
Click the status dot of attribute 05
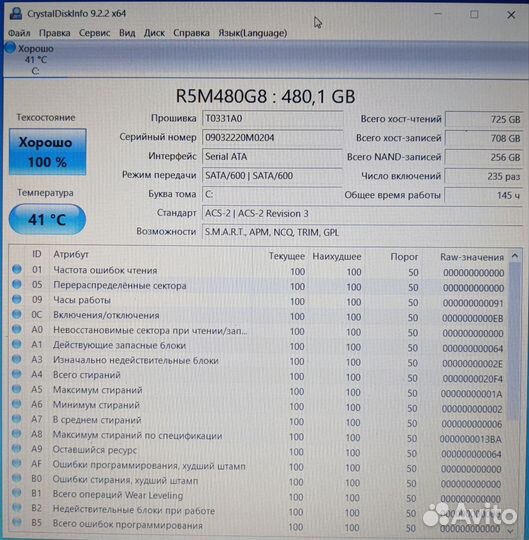(x=17, y=284)
